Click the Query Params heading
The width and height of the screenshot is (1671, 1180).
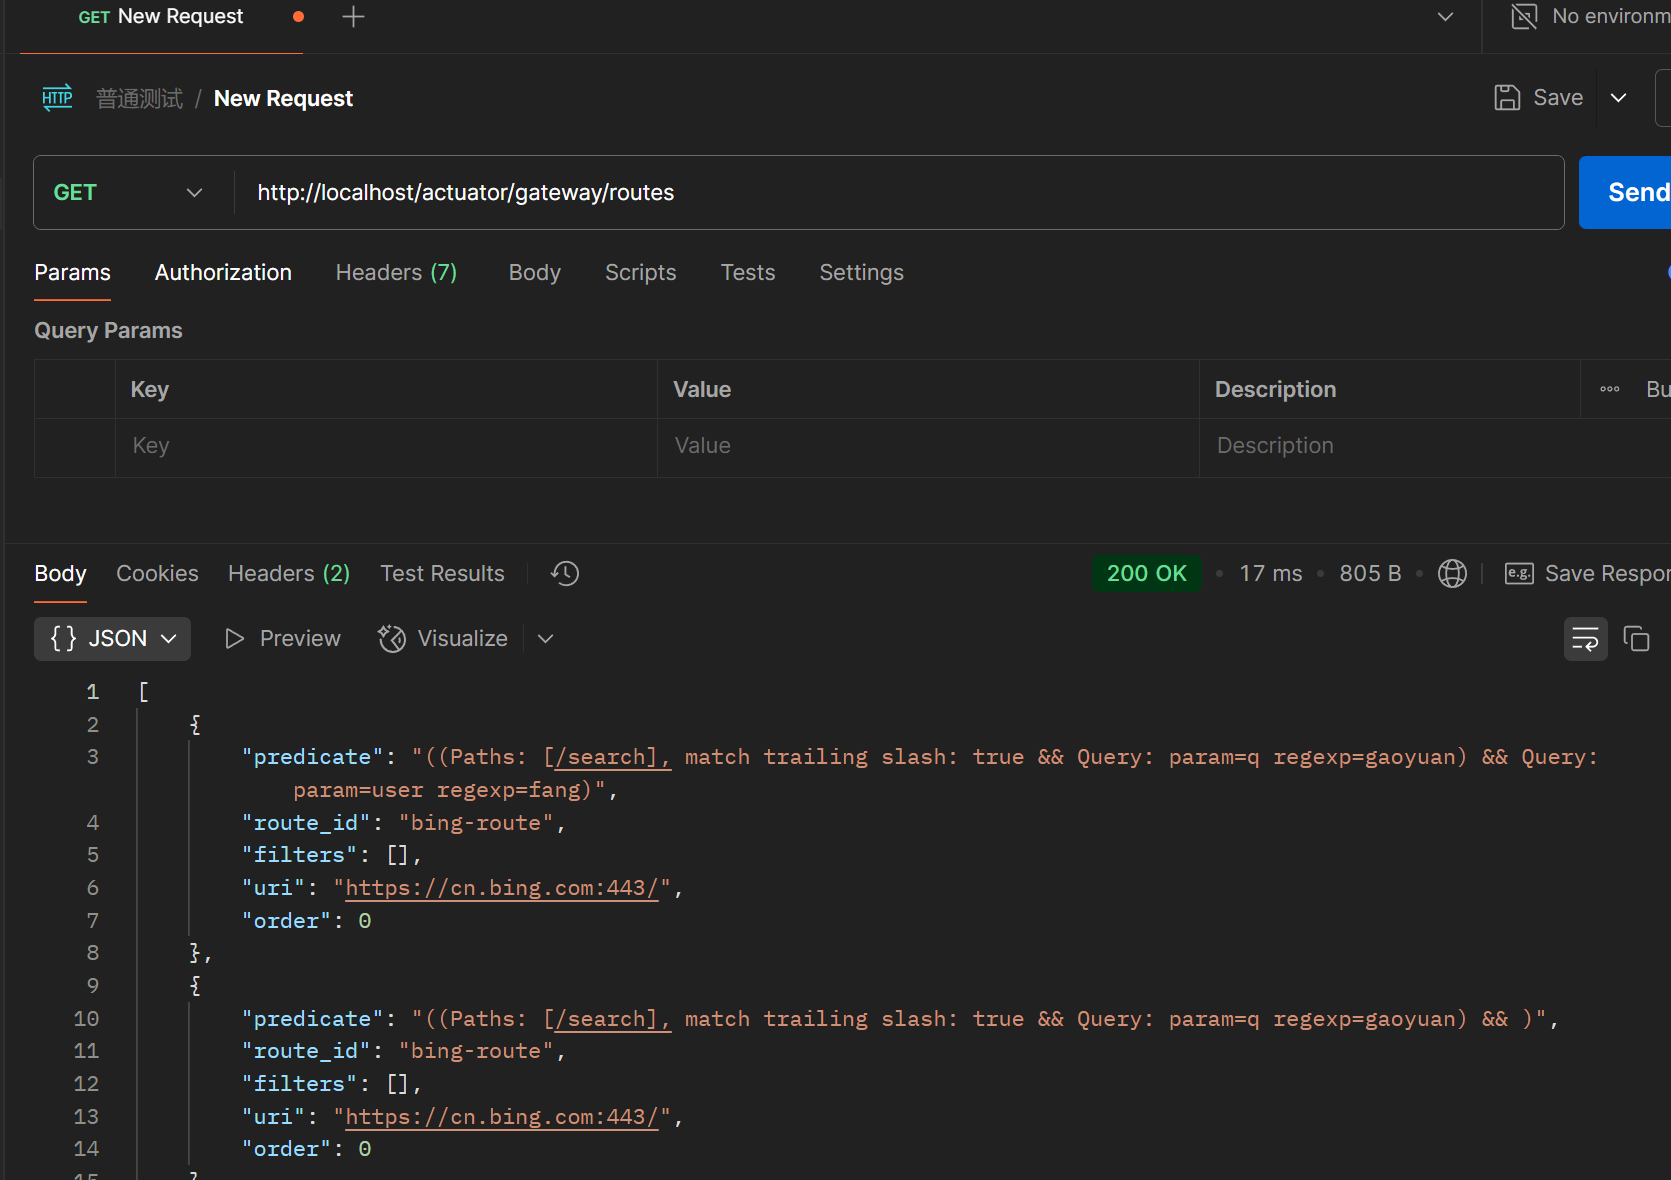[109, 331]
